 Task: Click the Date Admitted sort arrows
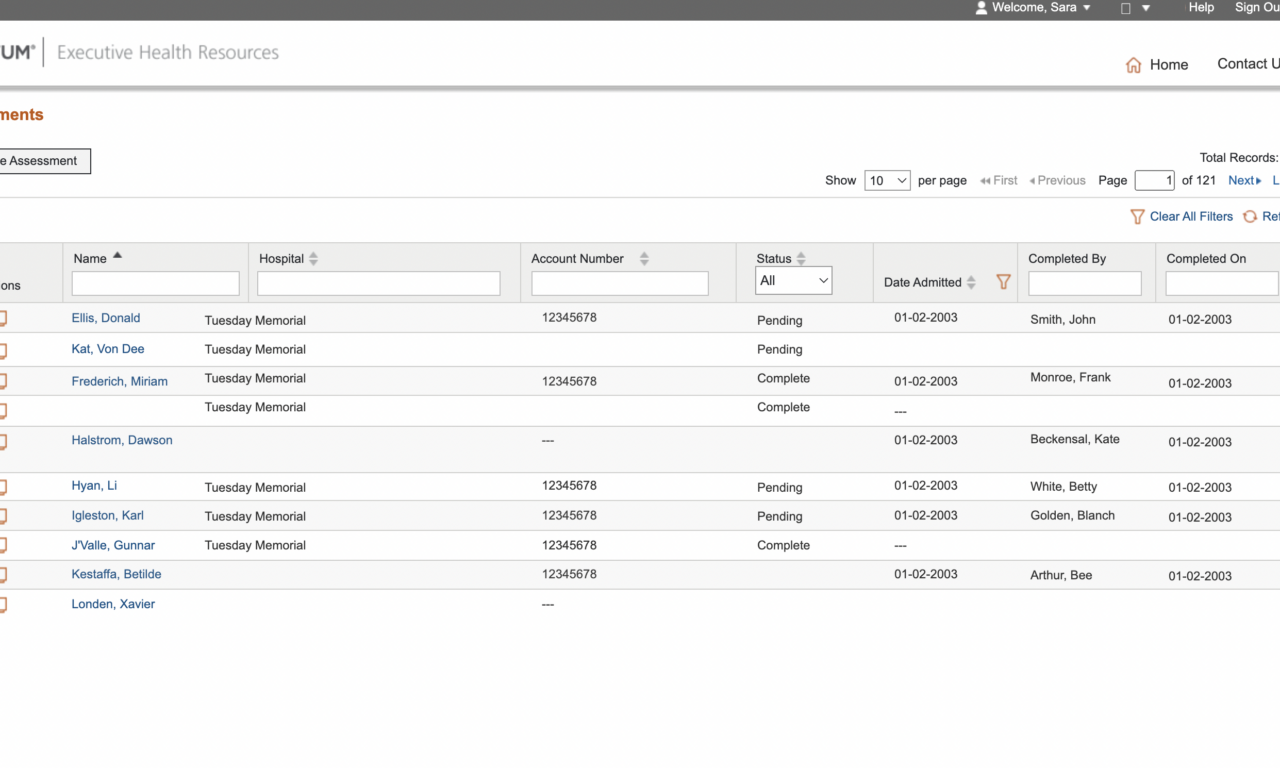point(971,283)
